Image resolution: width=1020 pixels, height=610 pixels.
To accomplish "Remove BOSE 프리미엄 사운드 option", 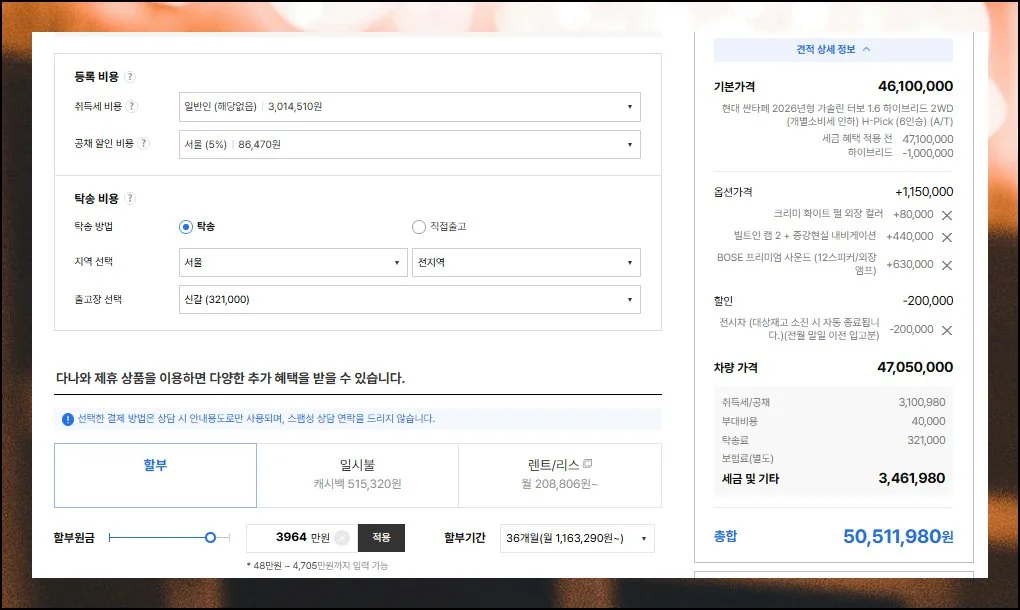I will point(947,265).
